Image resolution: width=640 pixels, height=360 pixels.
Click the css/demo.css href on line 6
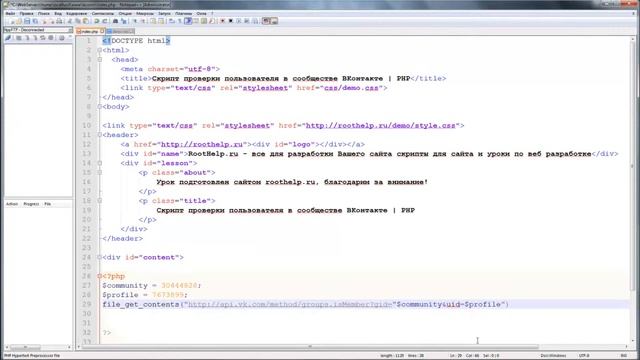coord(351,88)
